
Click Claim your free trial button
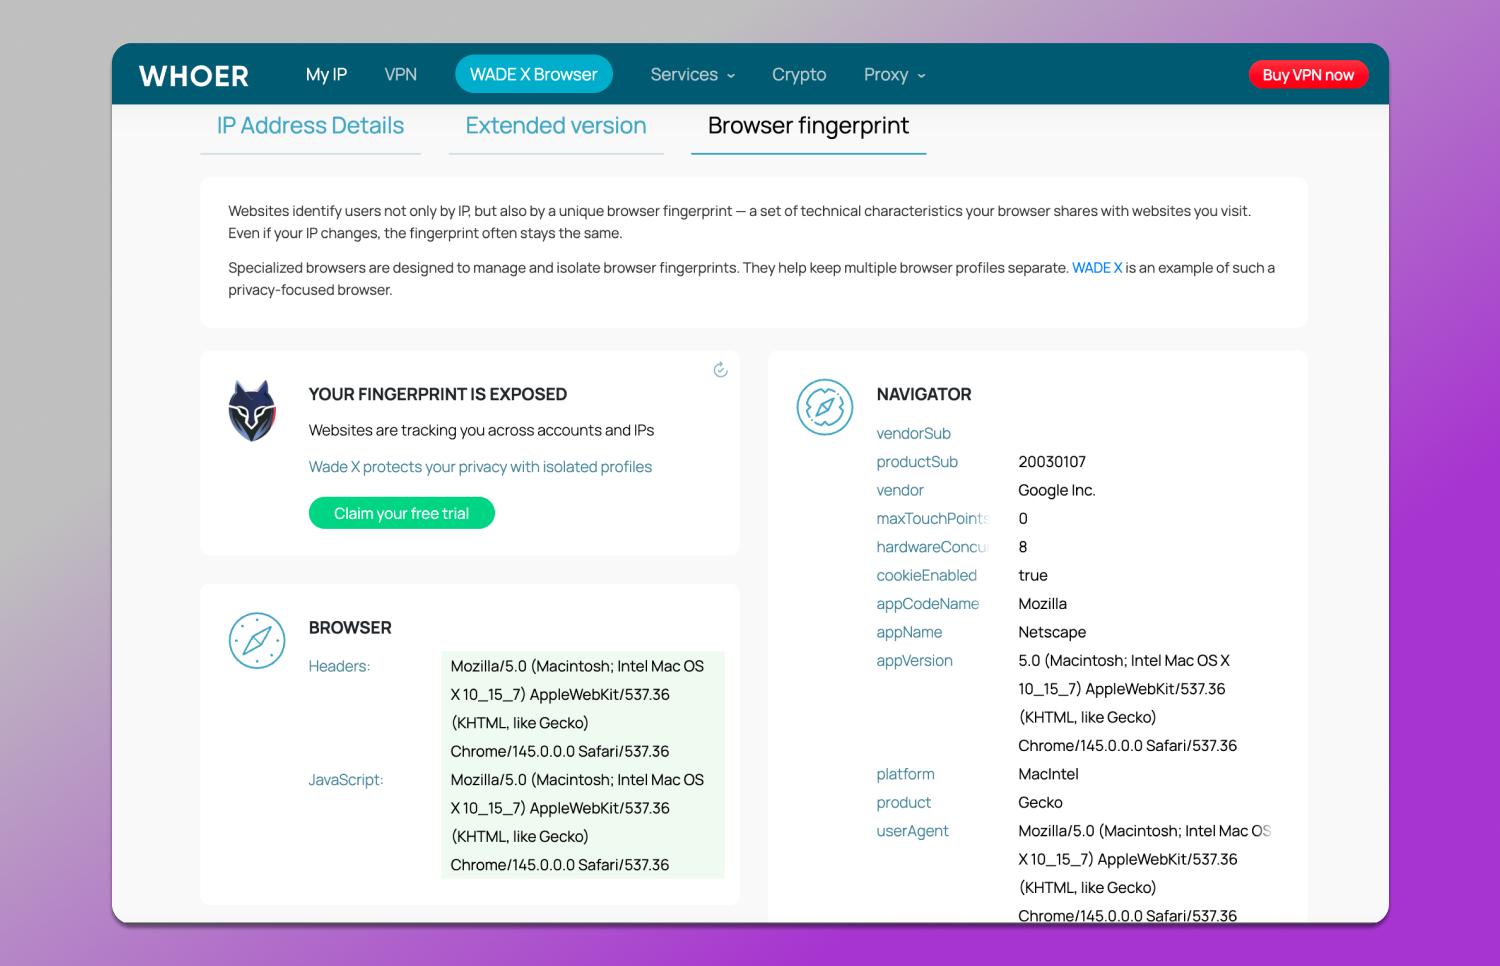point(401,513)
